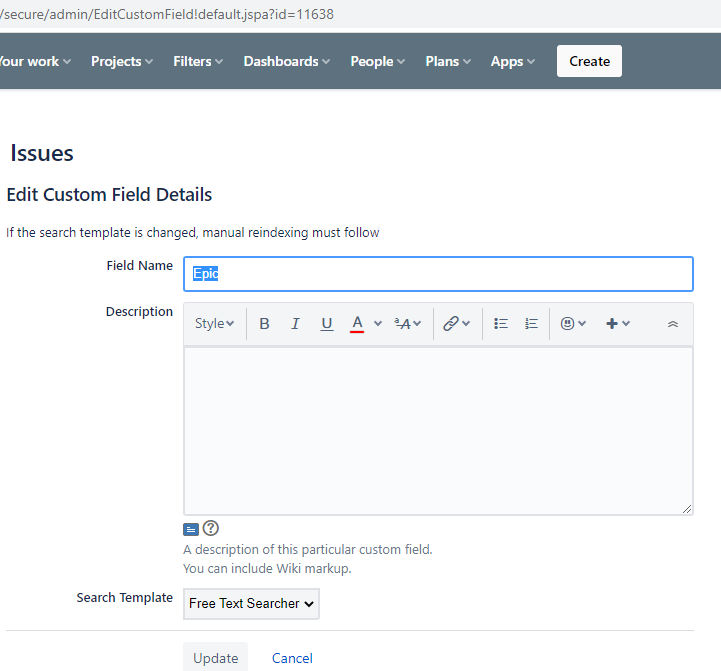This screenshot has width=721, height=671.
Task: Focus the Field Name input
Action: tap(438, 274)
